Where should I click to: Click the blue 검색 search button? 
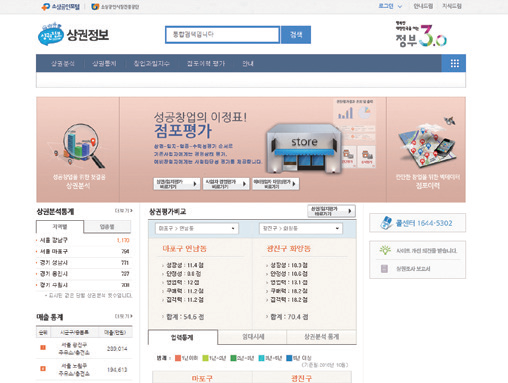(x=296, y=35)
